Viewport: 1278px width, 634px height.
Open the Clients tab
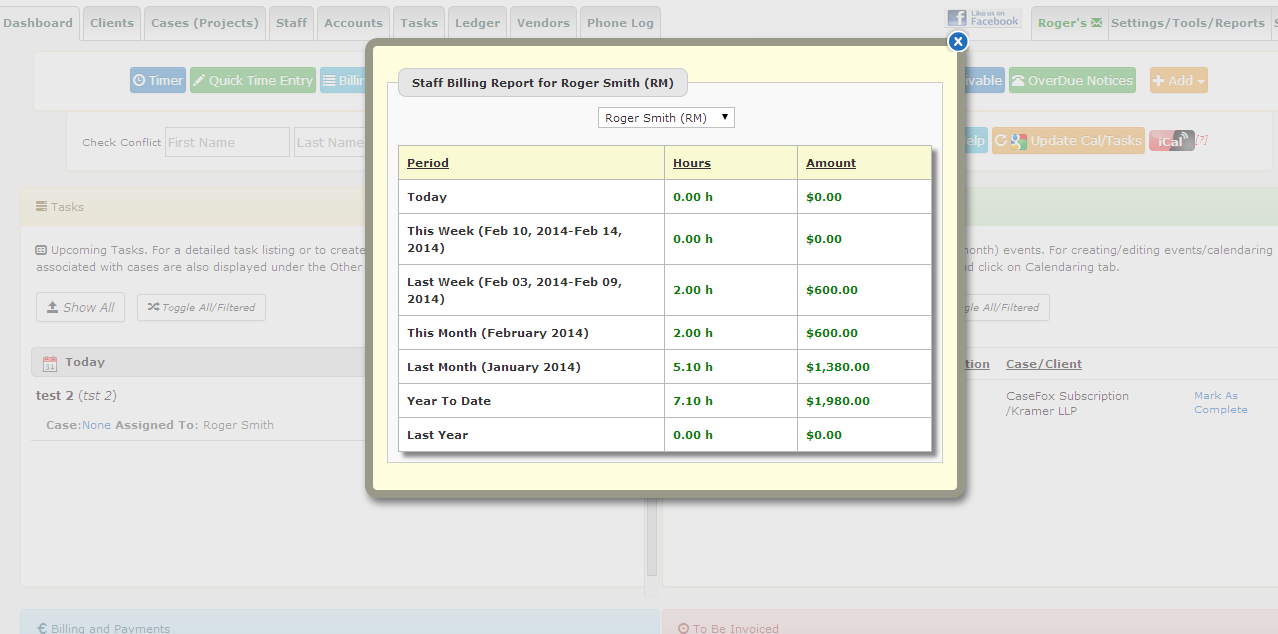(x=112, y=23)
